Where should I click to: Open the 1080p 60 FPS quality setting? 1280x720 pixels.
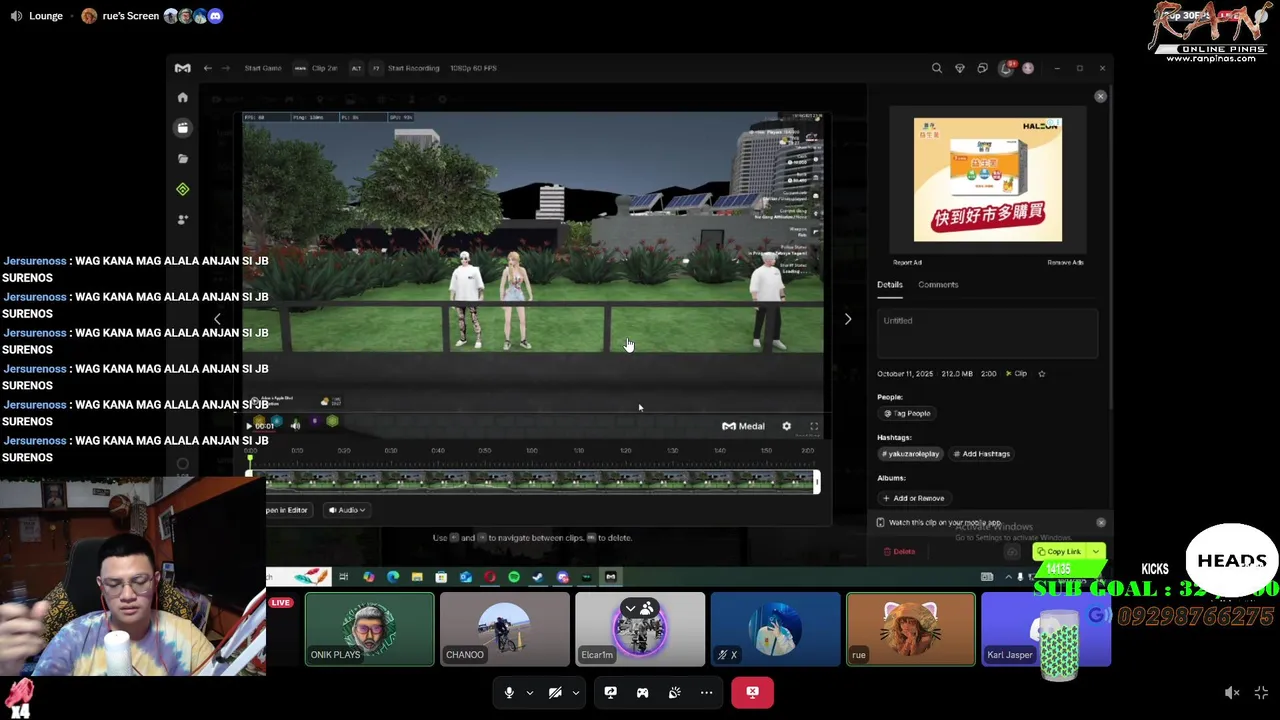[x=473, y=68]
